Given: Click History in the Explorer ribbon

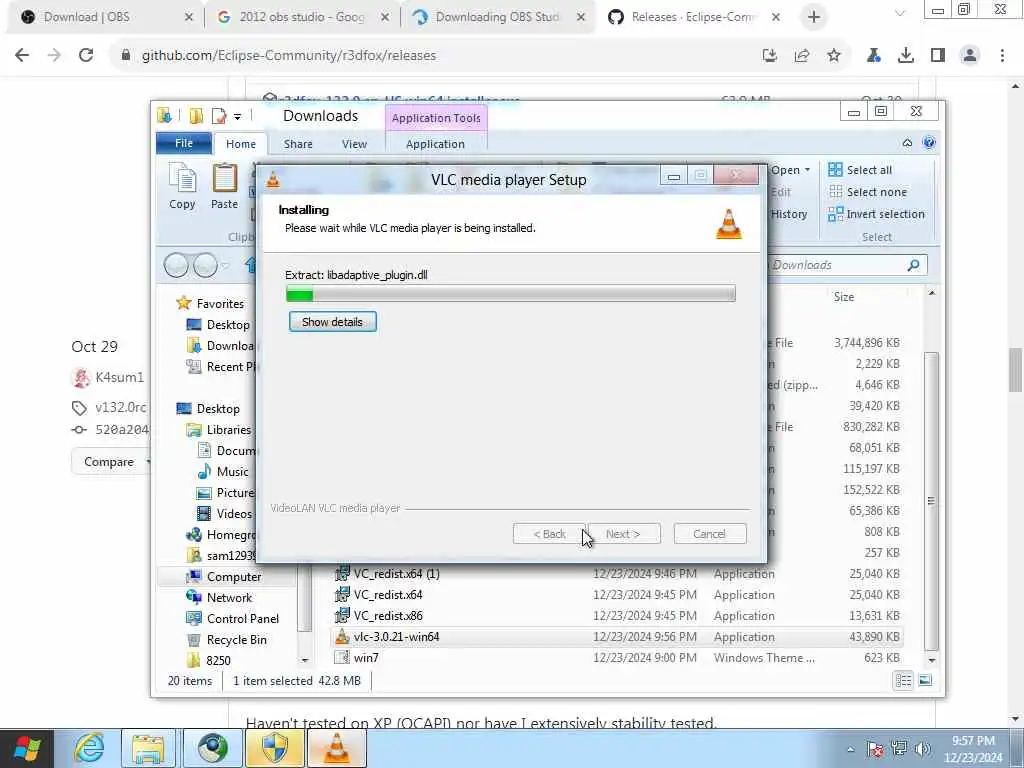Looking at the screenshot, I should pyautogui.click(x=789, y=214).
